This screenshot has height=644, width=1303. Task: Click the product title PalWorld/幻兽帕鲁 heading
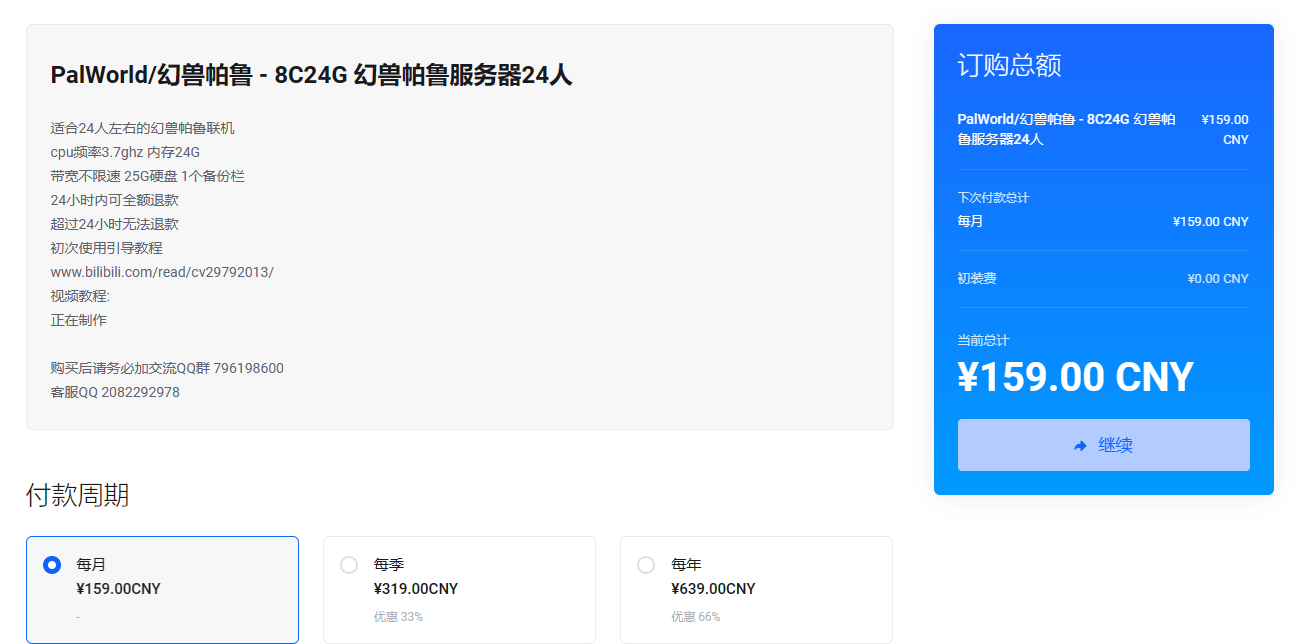[311, 75]
